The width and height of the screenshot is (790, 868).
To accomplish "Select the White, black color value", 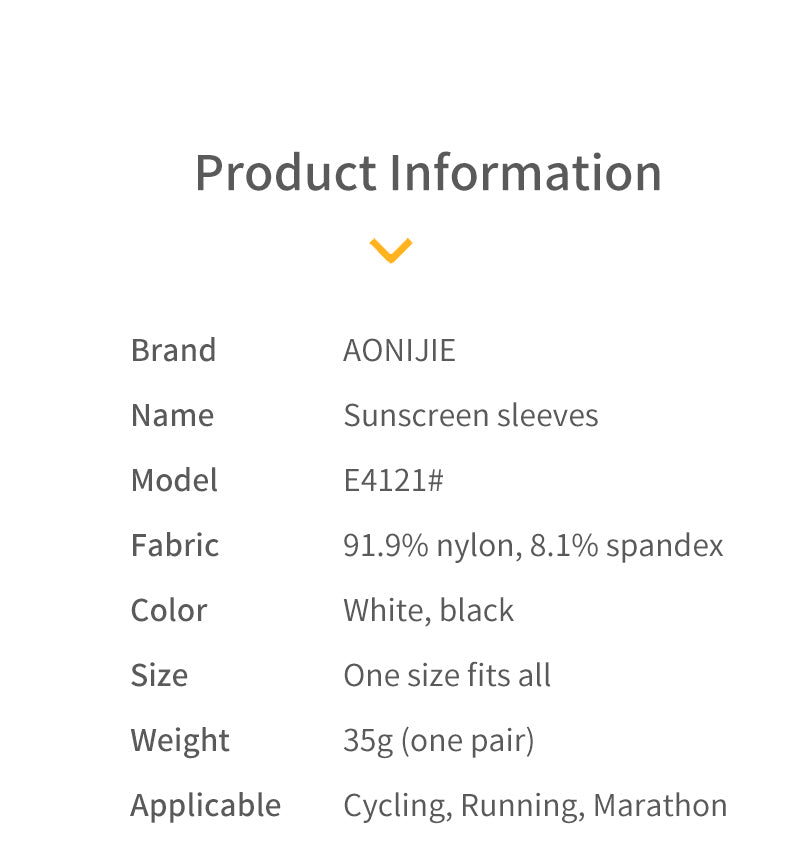I will click(428, 610).
